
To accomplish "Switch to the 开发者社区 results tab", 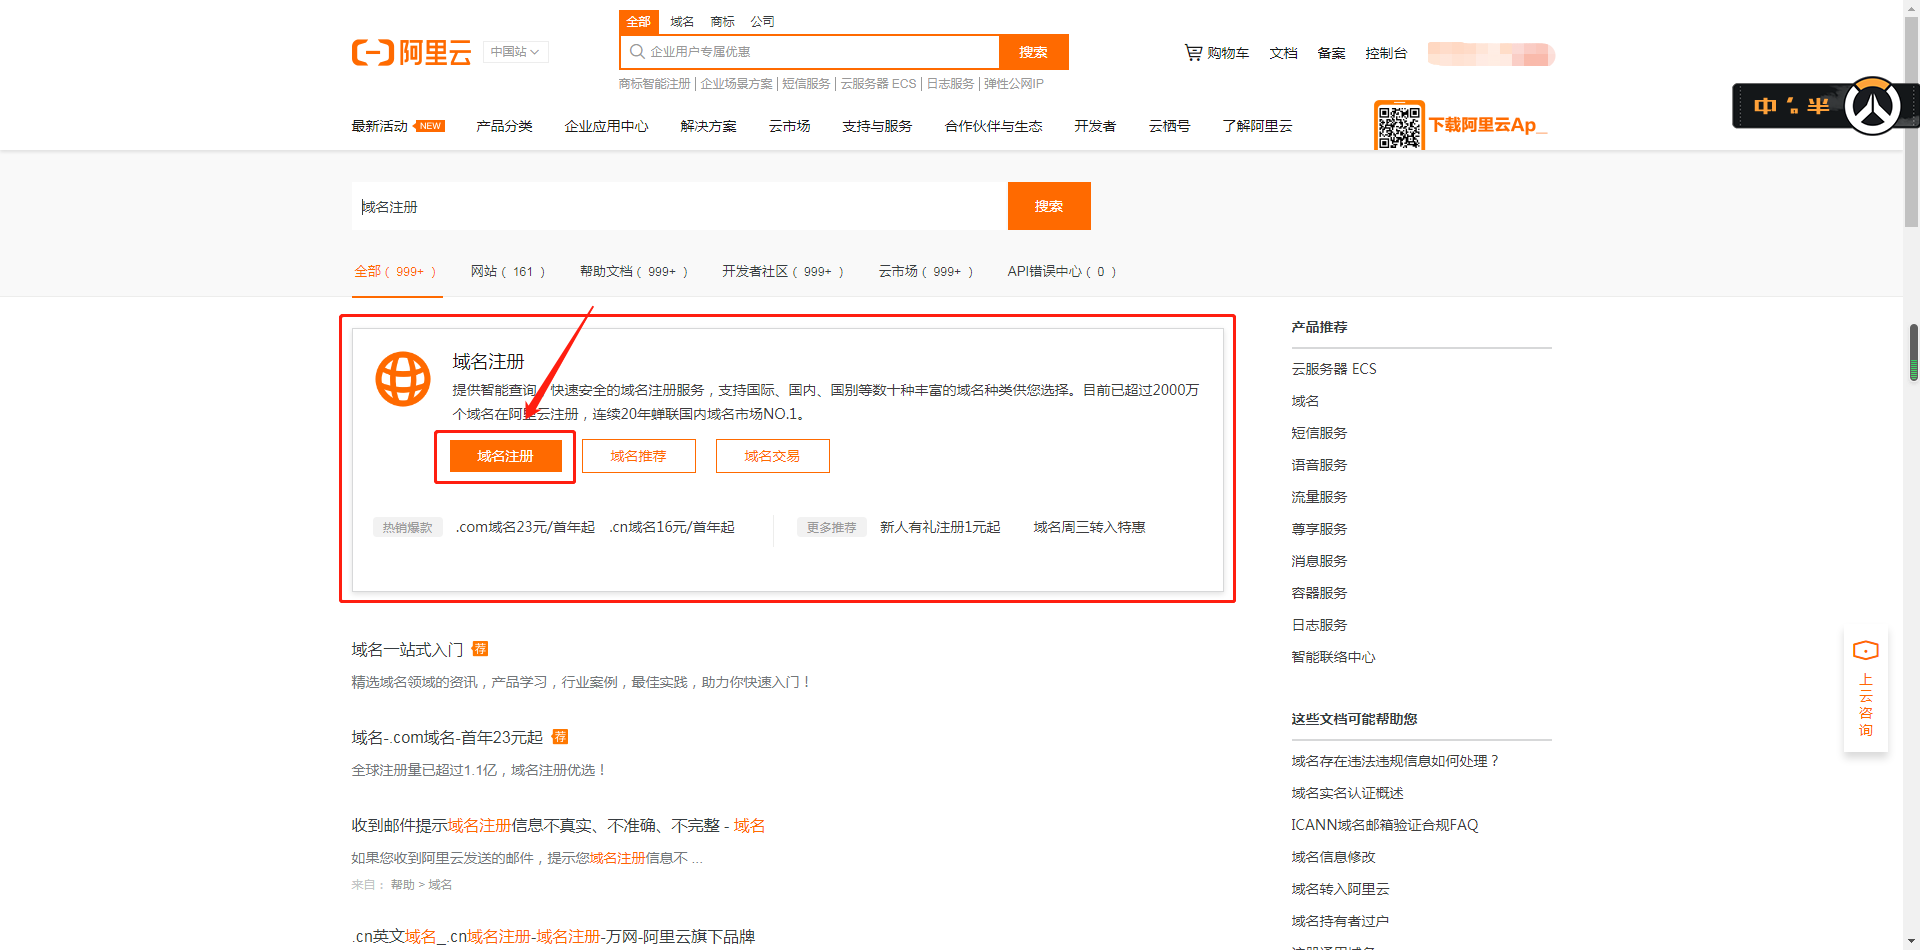I will pos(783,271).
